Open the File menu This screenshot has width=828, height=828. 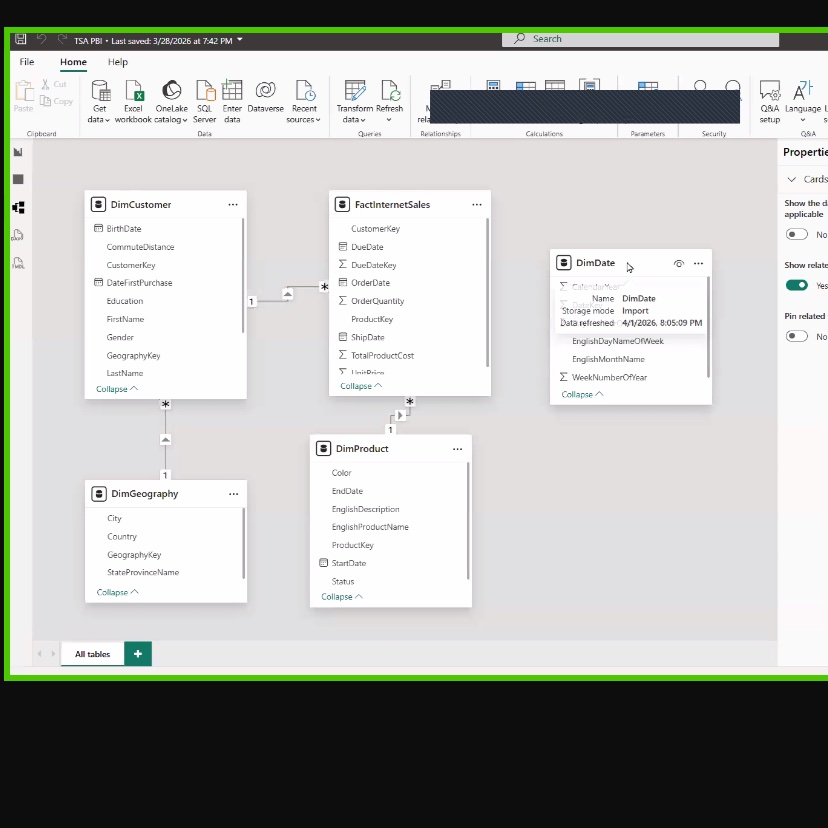[26, 62]
